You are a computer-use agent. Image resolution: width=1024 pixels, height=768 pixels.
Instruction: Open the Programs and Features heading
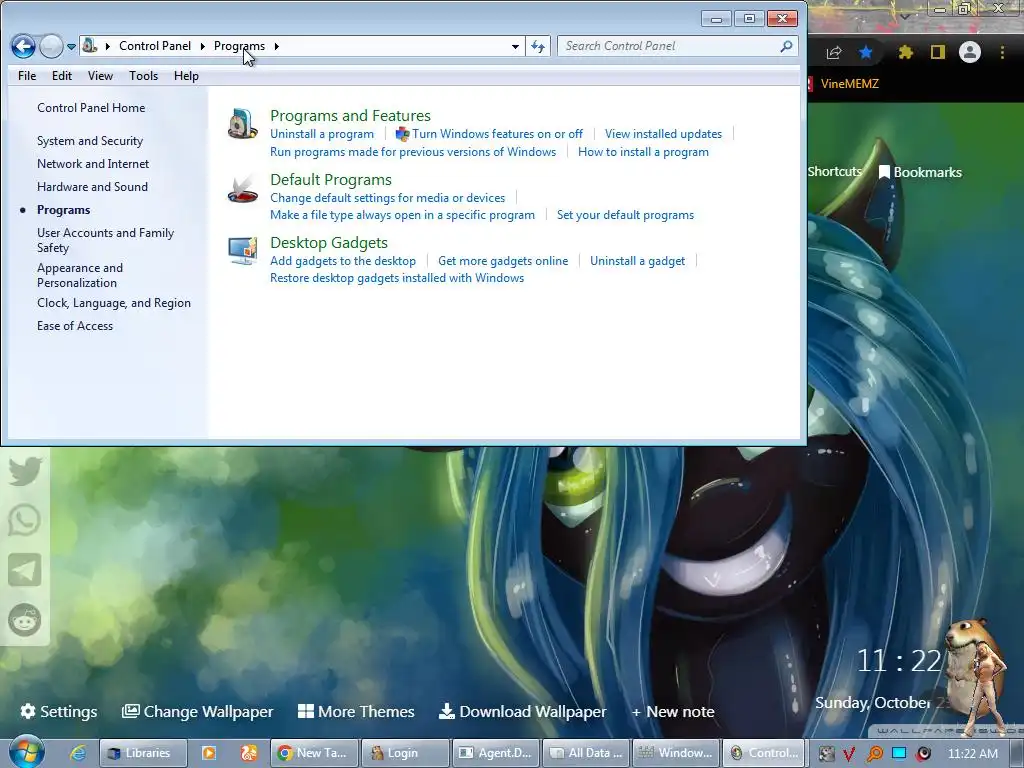(x=350, y=116)
